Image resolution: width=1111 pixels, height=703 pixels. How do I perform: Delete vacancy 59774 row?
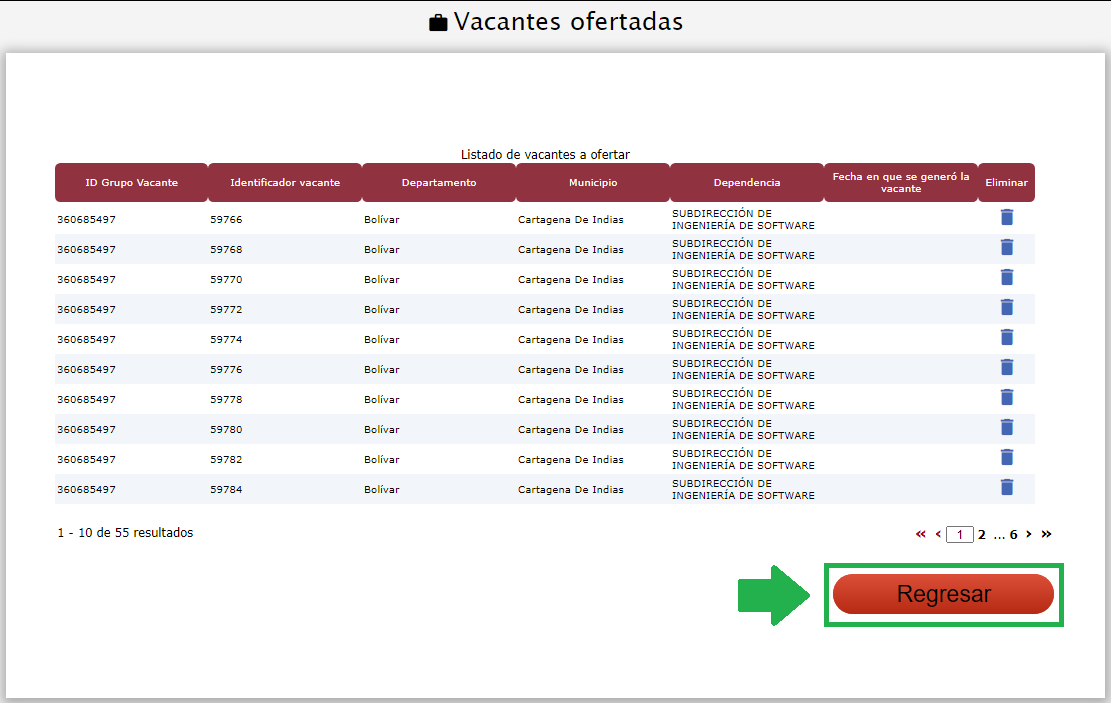[1006, 338]
